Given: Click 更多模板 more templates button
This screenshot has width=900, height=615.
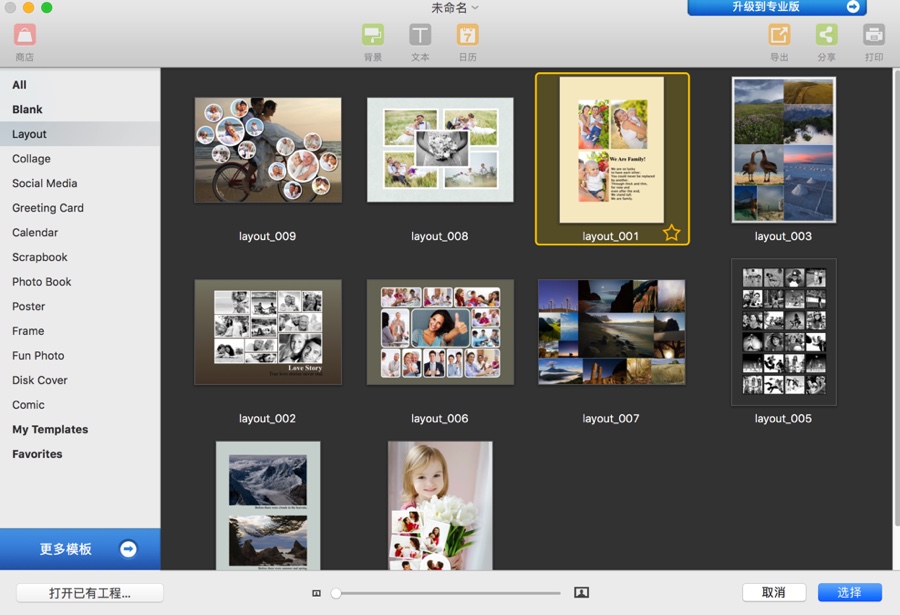Looking at the screenshot, I should [80, 549].
